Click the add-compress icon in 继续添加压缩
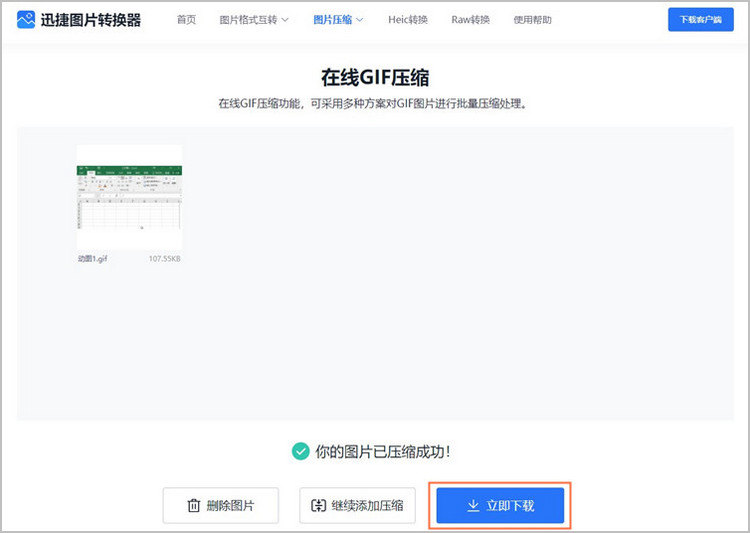This screenshot has height=533, width=750. pos(319,505)
